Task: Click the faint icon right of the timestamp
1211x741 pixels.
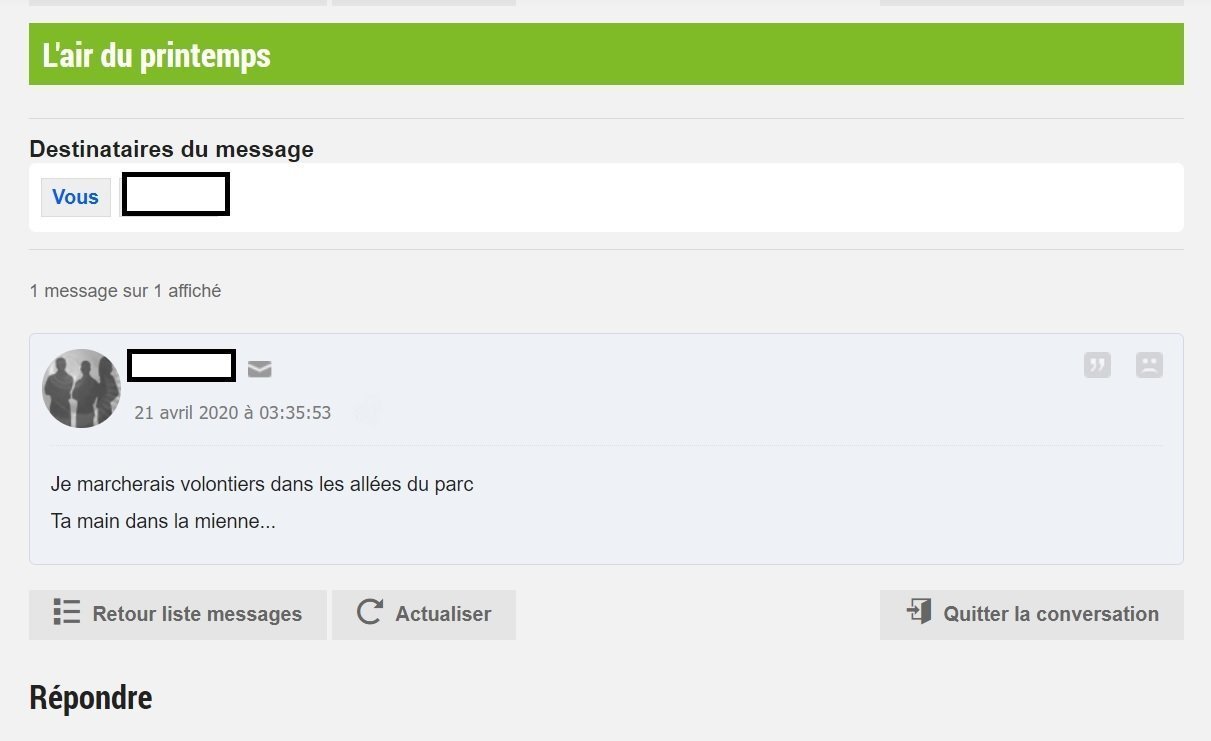Action: pyautogui.click(x=368, y=410)
